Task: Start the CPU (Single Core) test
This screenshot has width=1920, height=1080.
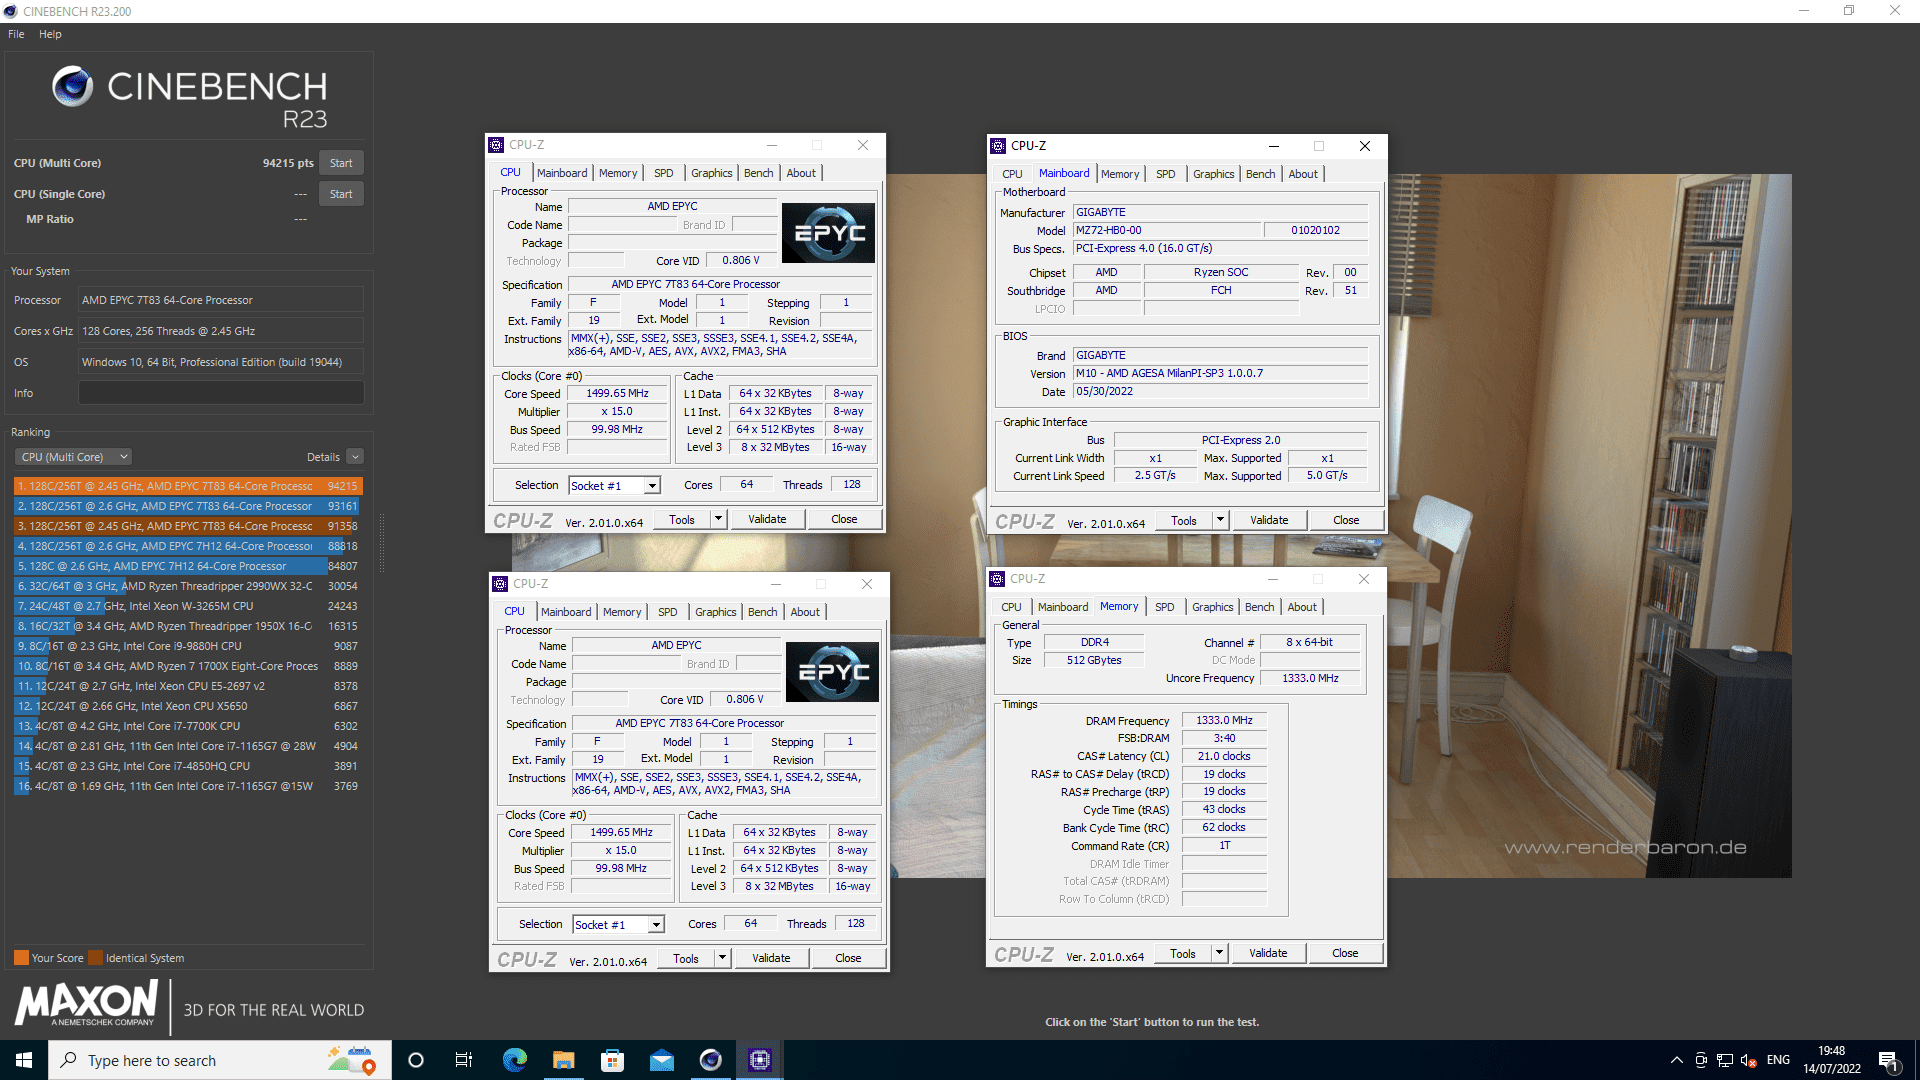Action: point(341,194)
